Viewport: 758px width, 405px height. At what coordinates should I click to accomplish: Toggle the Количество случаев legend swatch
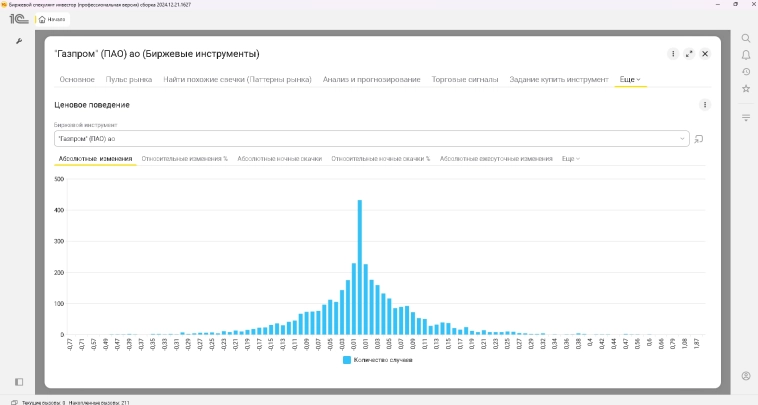347,359
